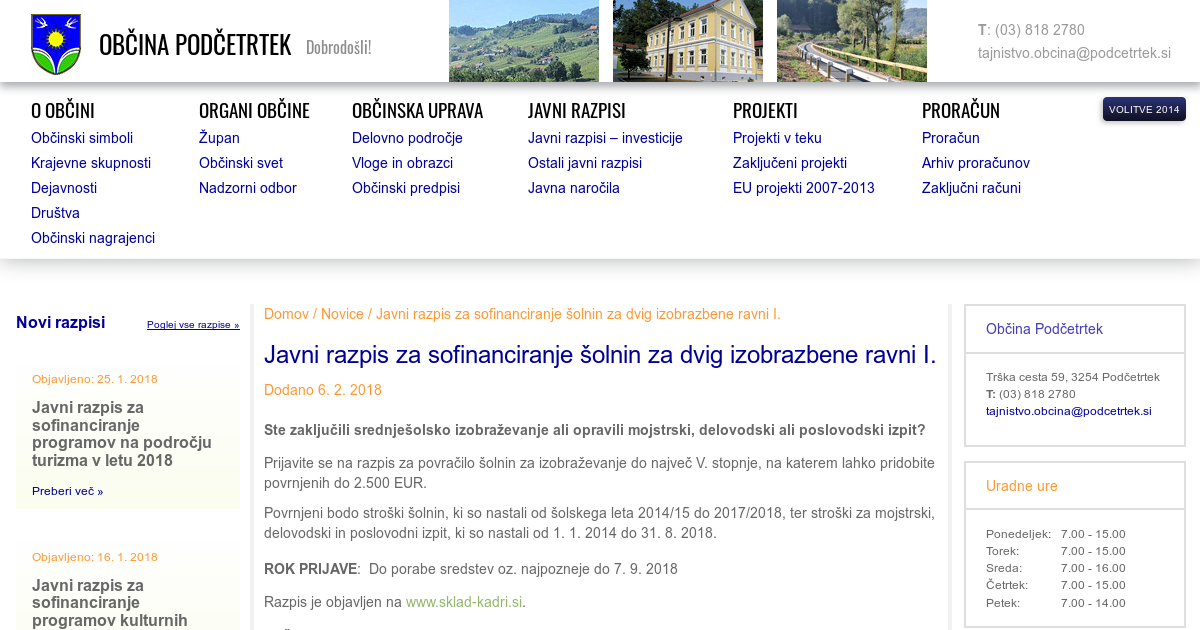View EU projekti 2007-2013
This screenshot has height=630, width=1200.
(803, 188)
